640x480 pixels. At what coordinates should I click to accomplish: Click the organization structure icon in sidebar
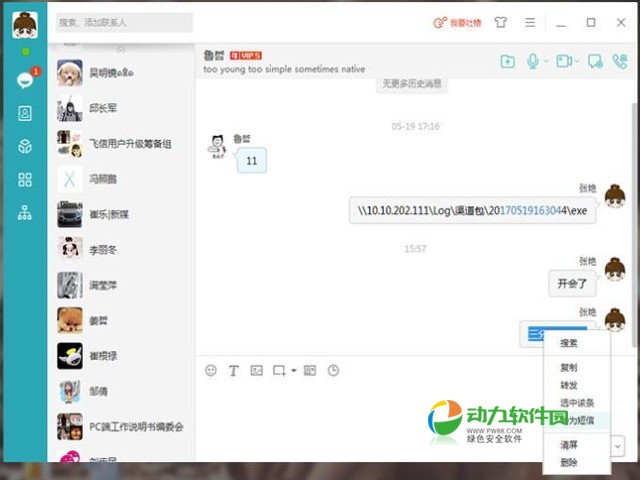[25, 213]
